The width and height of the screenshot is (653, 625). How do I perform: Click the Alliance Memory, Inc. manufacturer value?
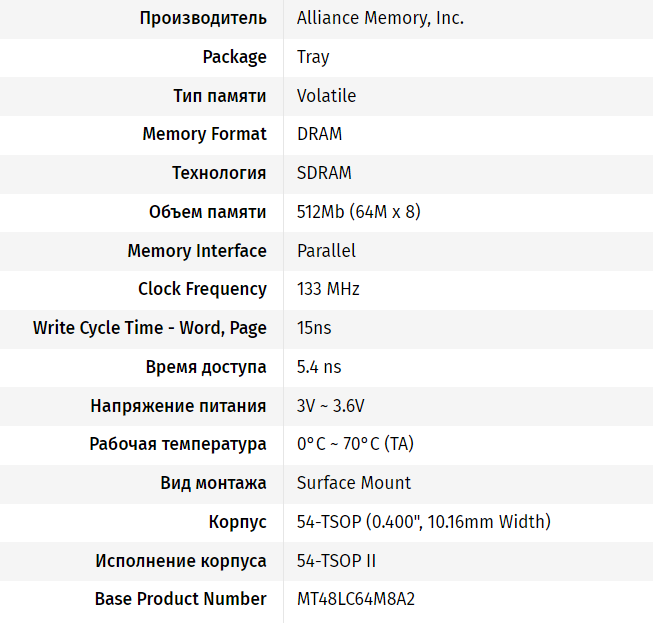click(380, 18)
